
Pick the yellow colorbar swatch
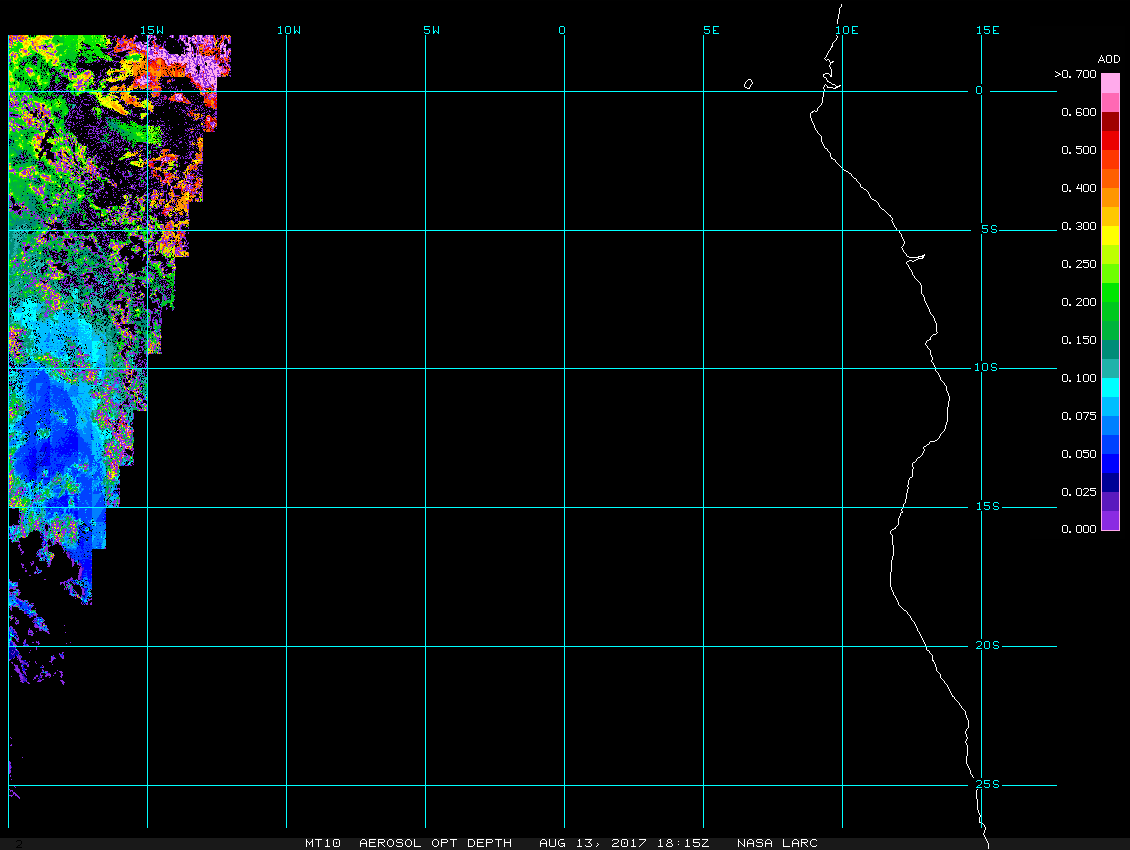click(1111, 236)
